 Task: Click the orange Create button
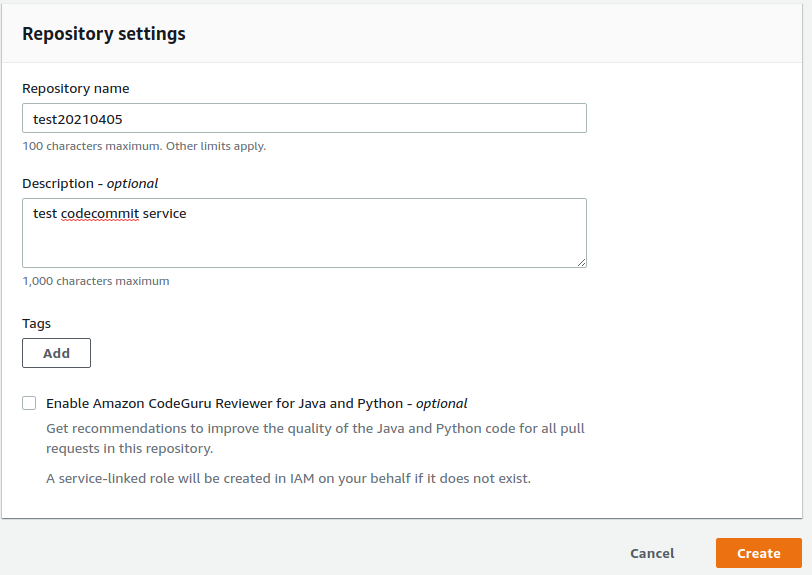point(759,553)
